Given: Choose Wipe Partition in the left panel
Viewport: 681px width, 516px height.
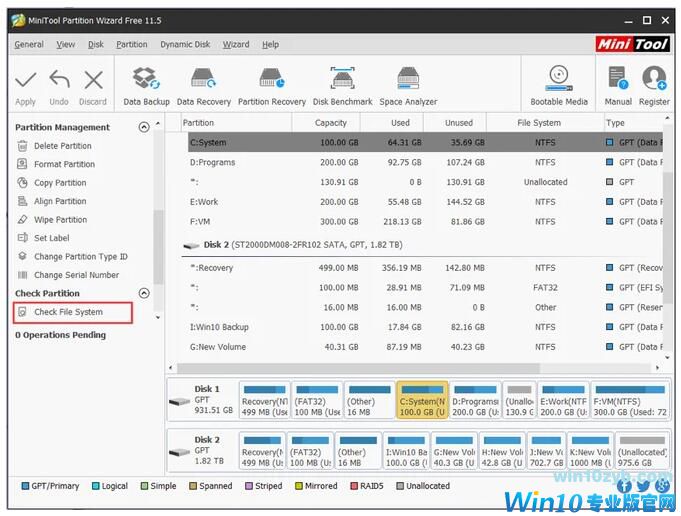Looking at the screenshot, I should click(60, 220).
